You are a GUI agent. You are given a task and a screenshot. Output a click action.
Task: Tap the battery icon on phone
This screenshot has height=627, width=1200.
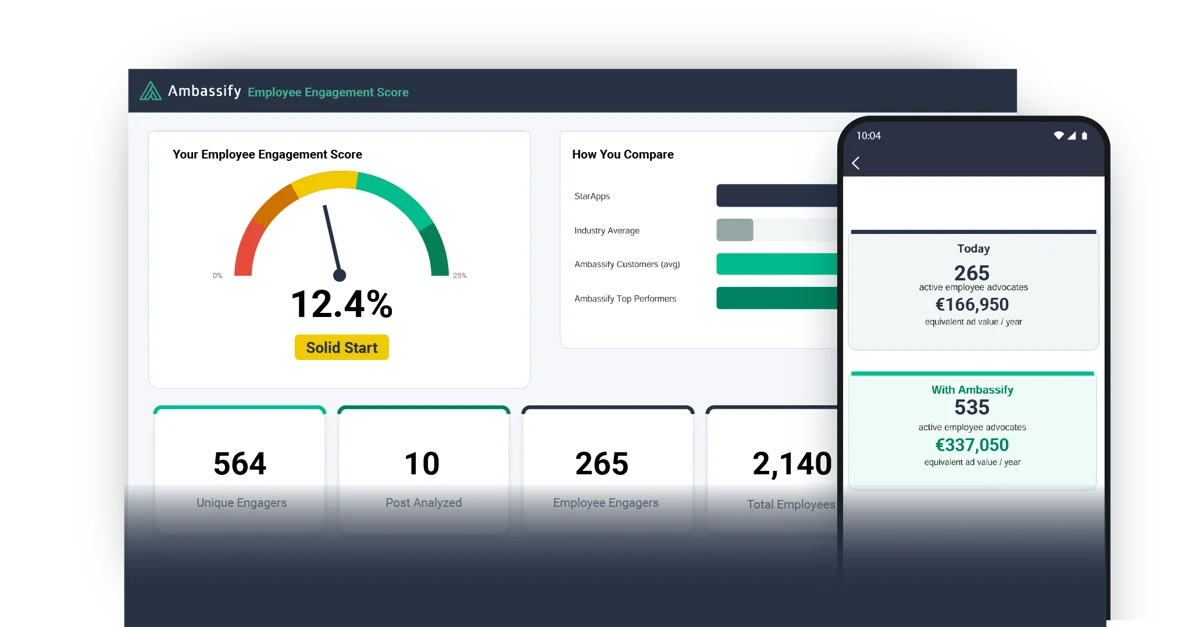(1083, 135)
